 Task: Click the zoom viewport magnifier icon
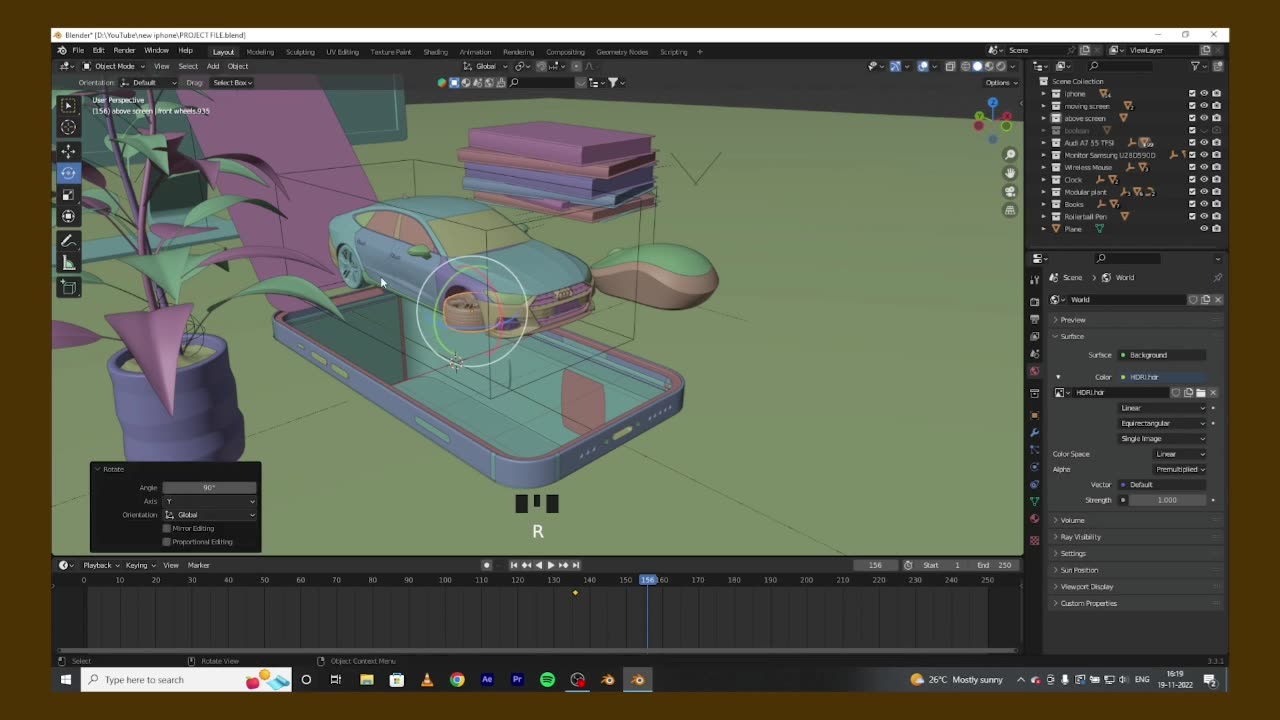[1010, 155]
